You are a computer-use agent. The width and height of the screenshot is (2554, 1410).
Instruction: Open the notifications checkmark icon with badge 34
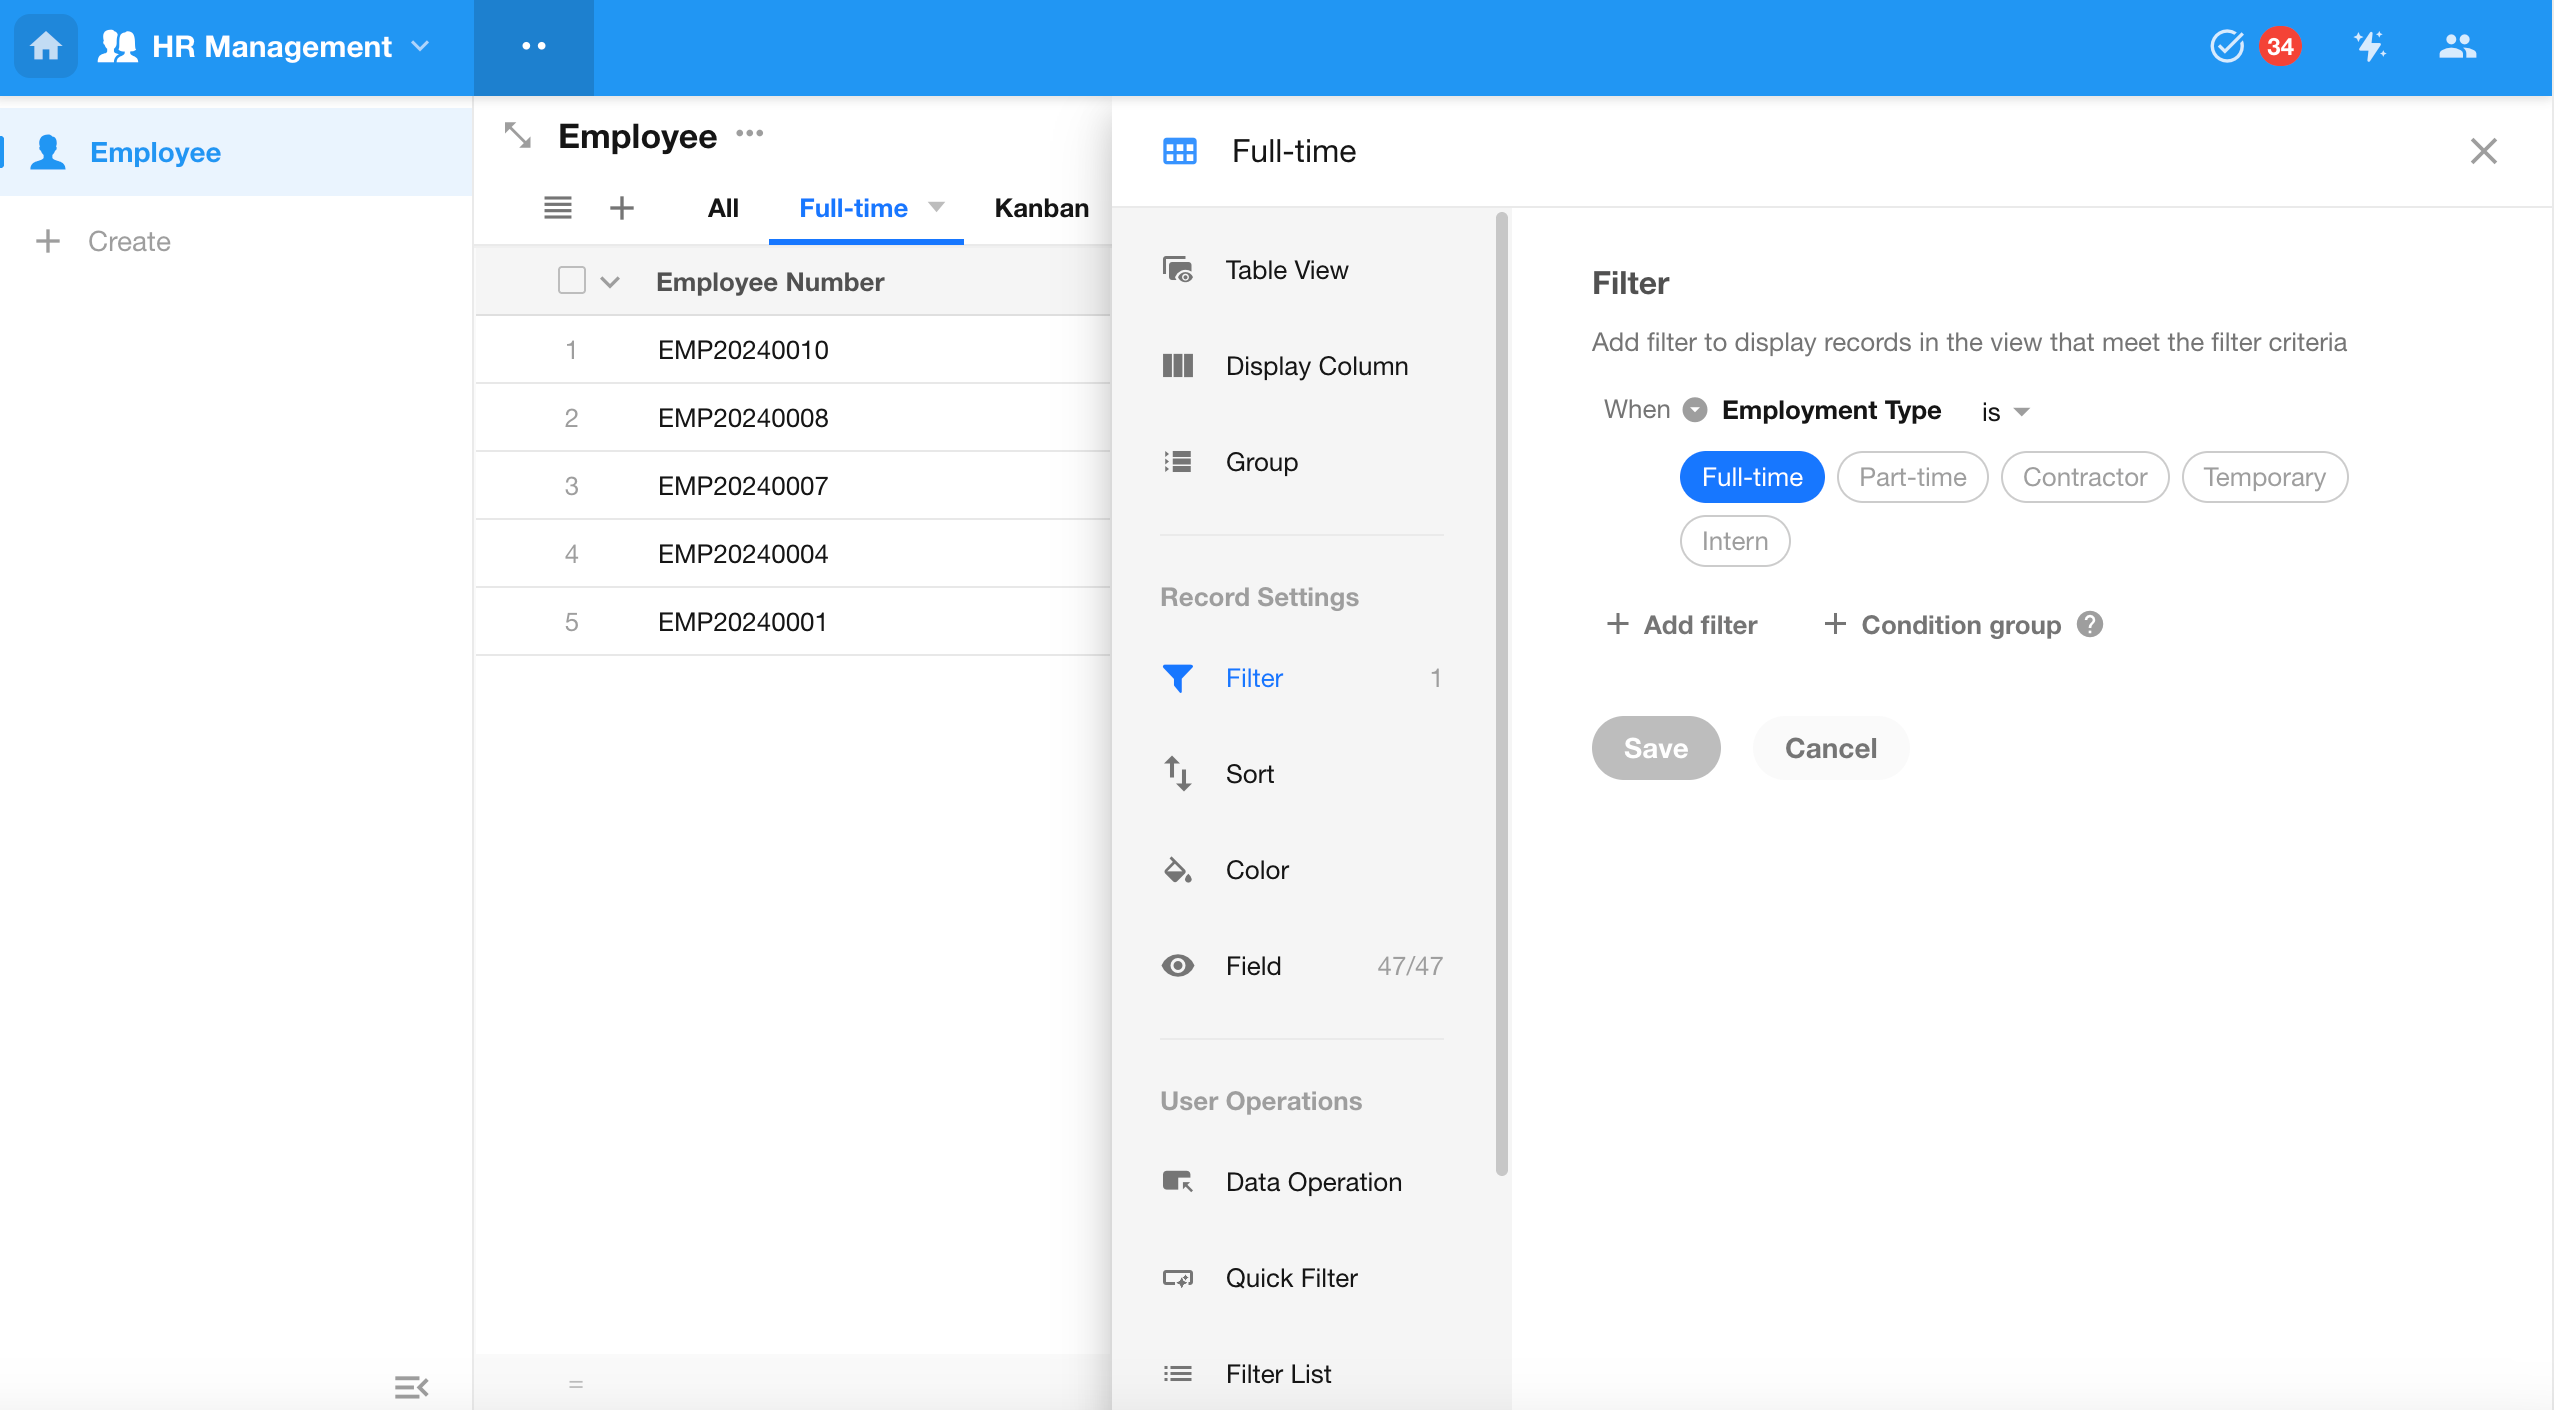2228,46
